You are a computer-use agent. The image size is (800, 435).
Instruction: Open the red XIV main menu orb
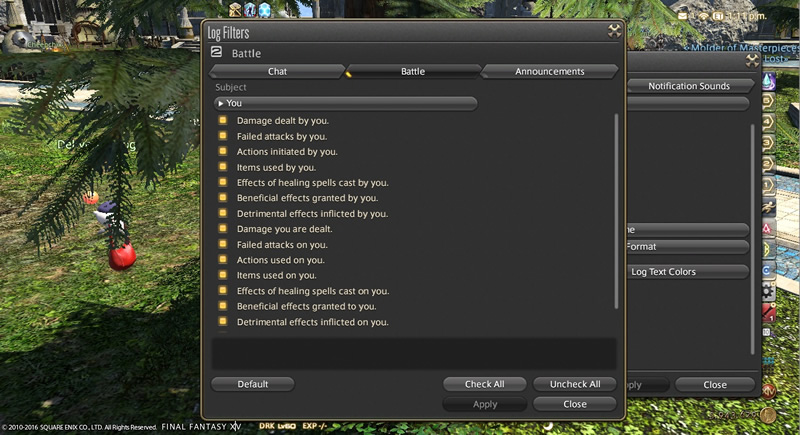768,391
